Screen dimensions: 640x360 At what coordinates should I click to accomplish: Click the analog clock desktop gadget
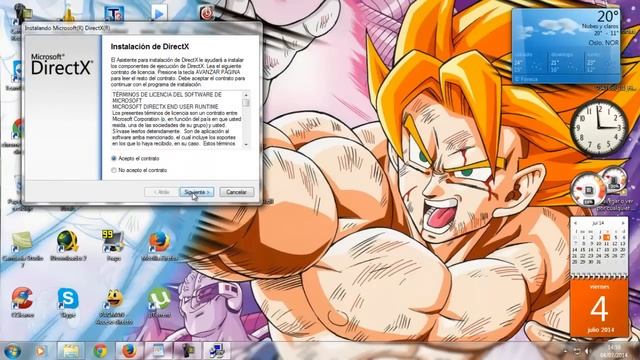599,128
